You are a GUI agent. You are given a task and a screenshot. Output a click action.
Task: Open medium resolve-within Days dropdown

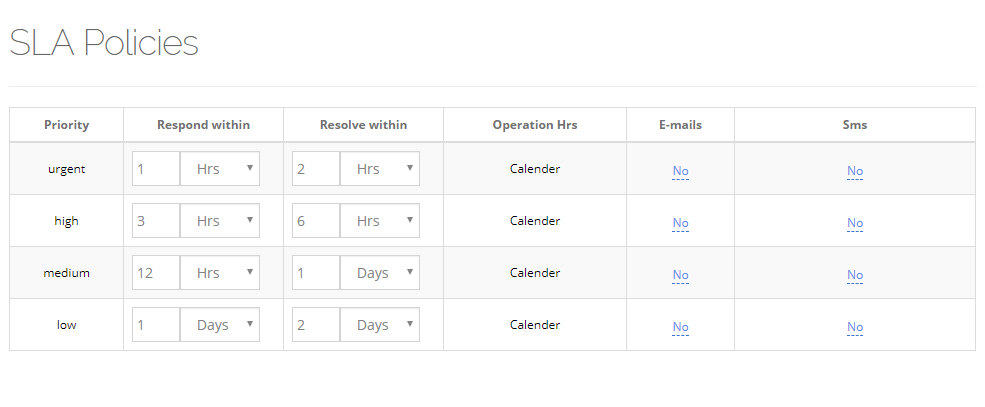tap(380, 273)
